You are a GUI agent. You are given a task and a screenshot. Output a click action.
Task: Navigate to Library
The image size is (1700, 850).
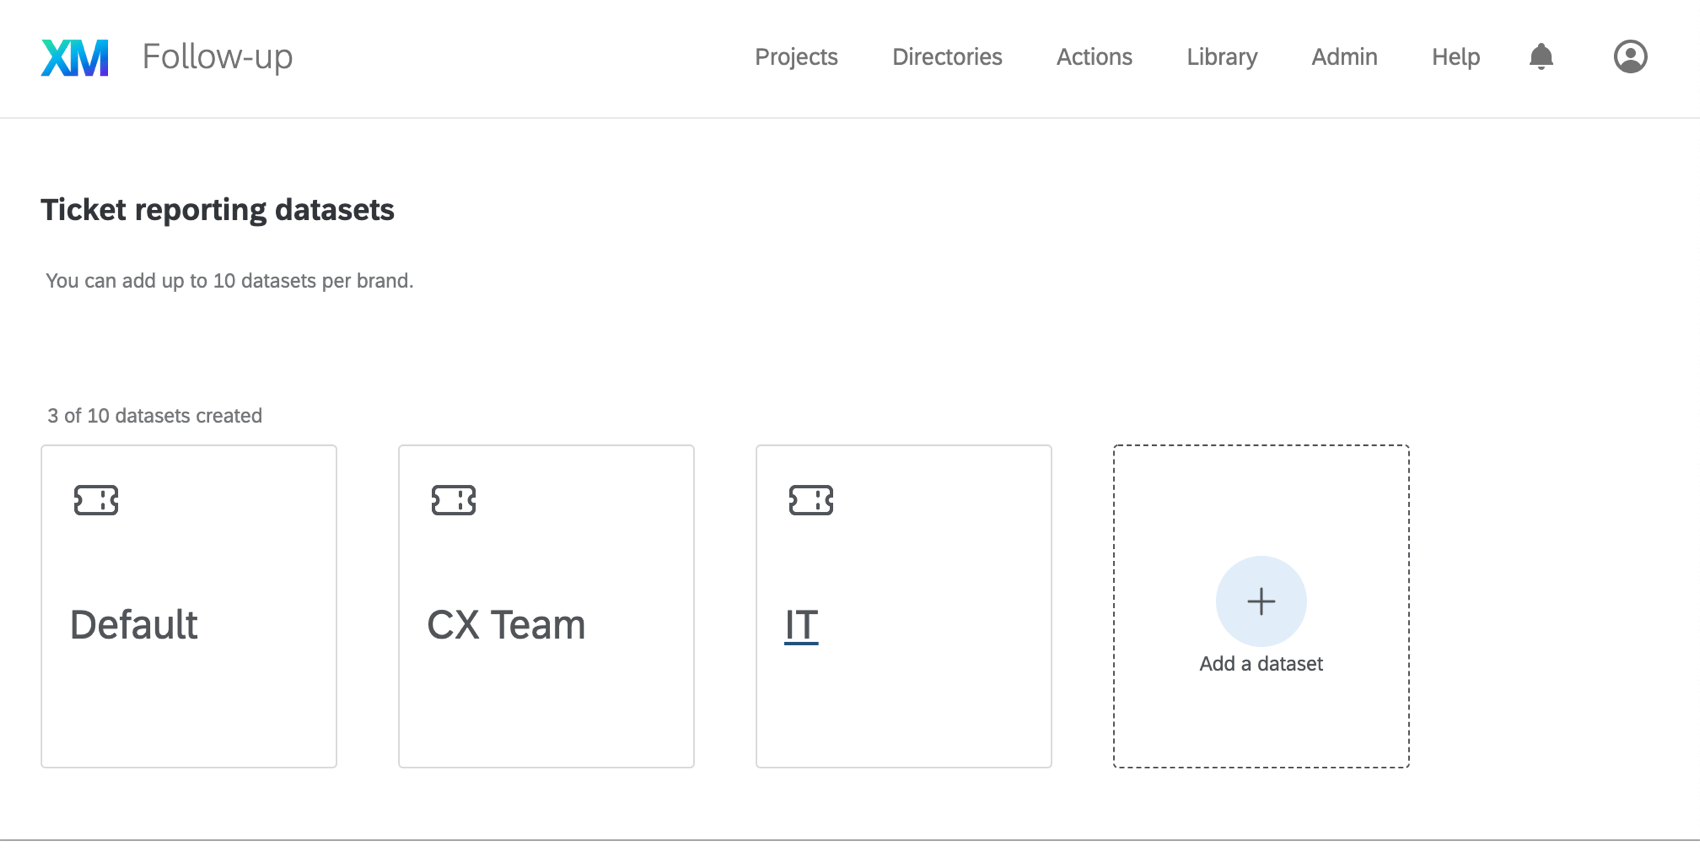tap(1222, 57)
